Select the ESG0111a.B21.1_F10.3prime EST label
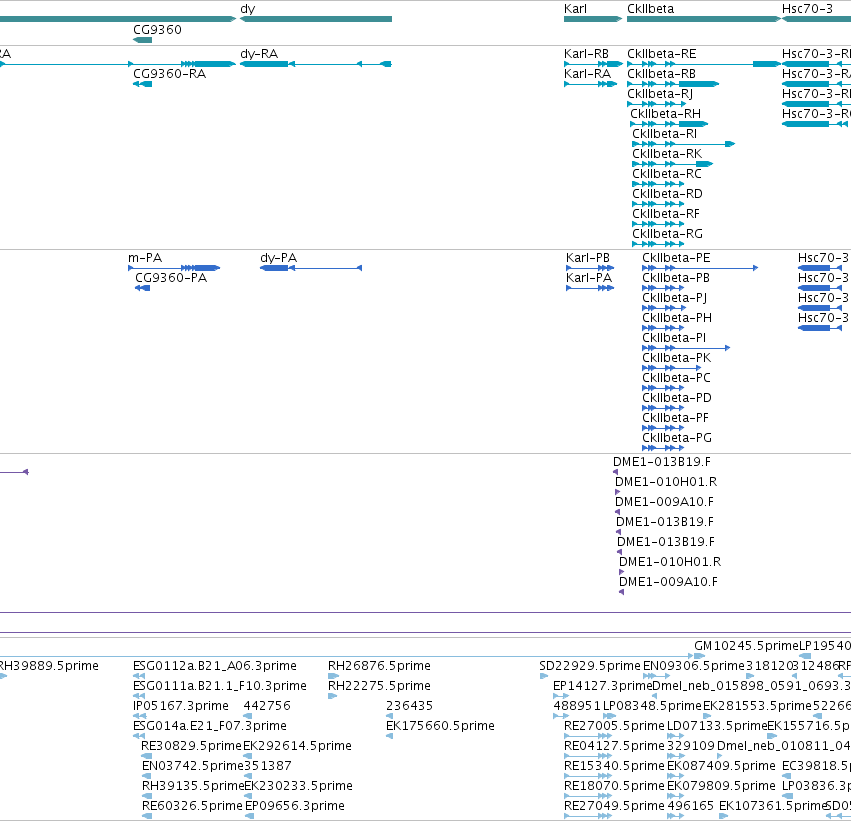Image resolution: width=851 pixels, height=821 pixels. pyautogui.click(x=220, y=686)
